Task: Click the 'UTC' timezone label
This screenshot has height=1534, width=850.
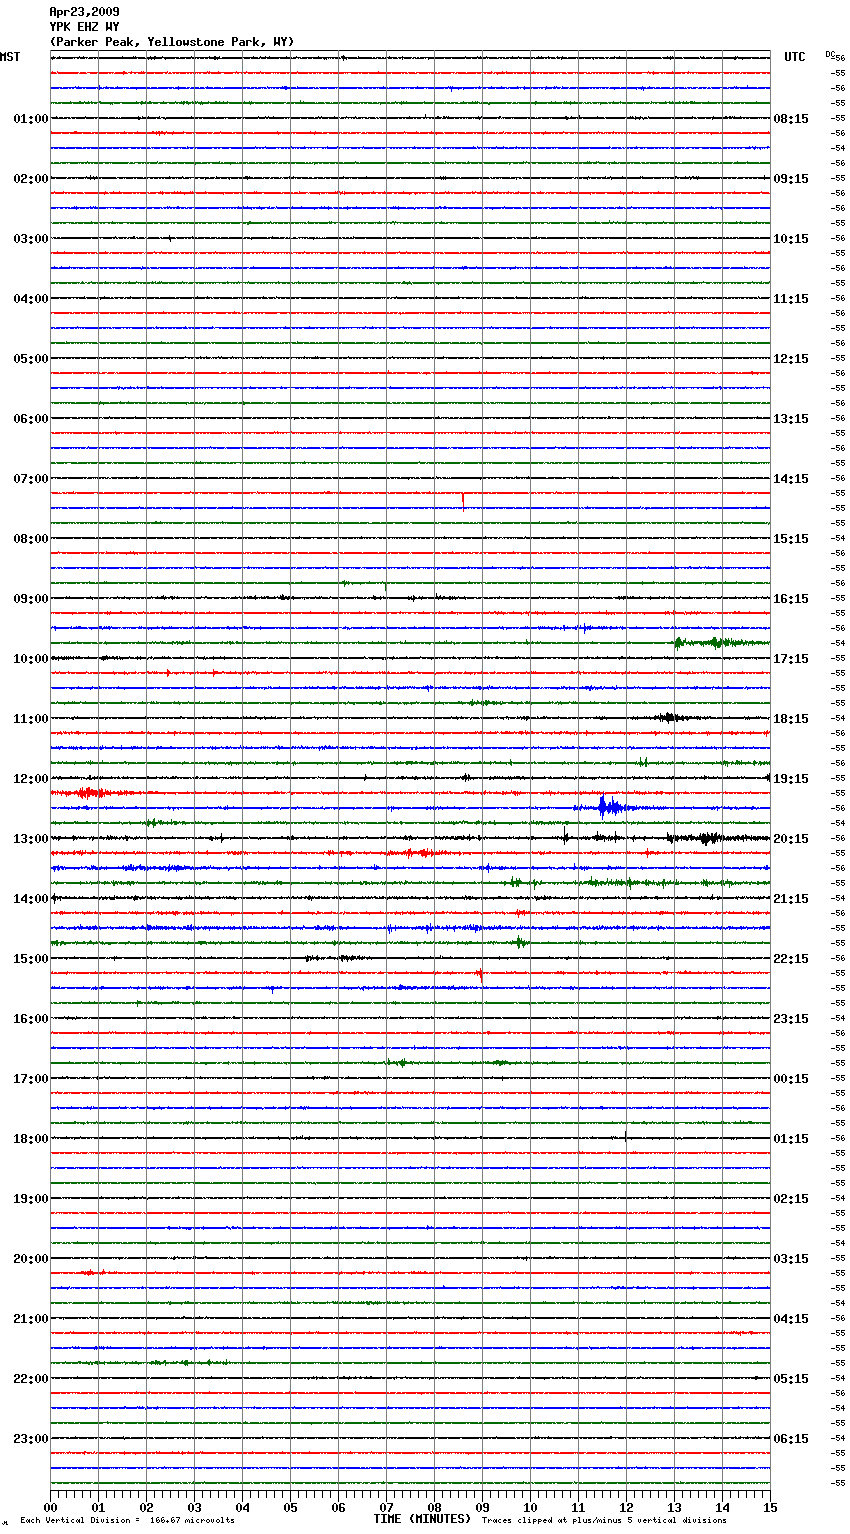Action: coord(795,57)
